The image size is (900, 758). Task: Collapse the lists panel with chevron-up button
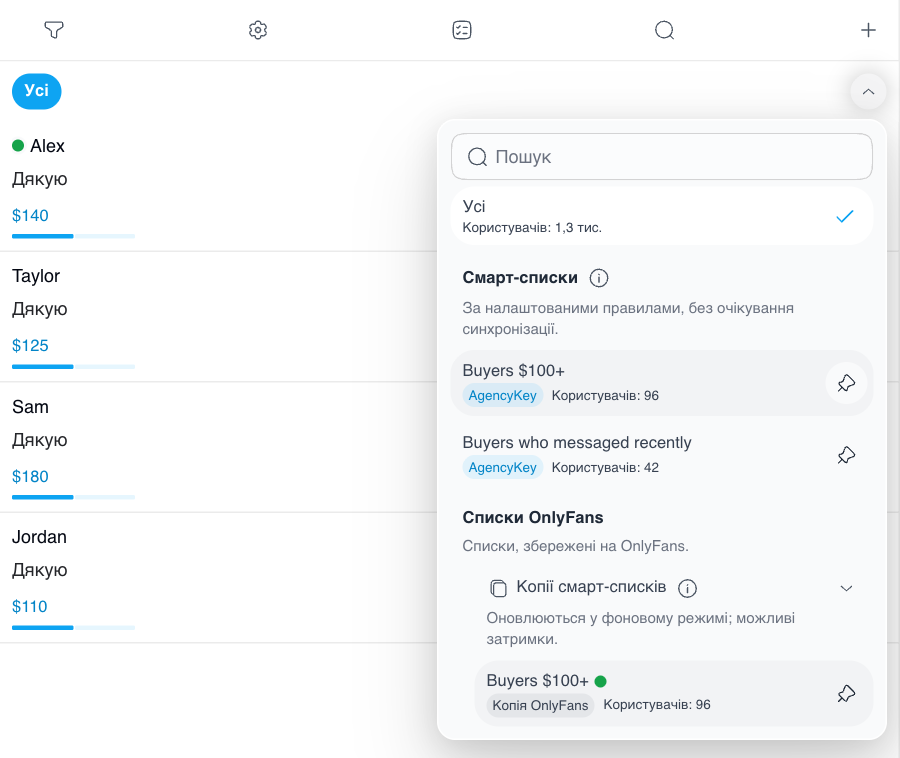pos(868,92)
